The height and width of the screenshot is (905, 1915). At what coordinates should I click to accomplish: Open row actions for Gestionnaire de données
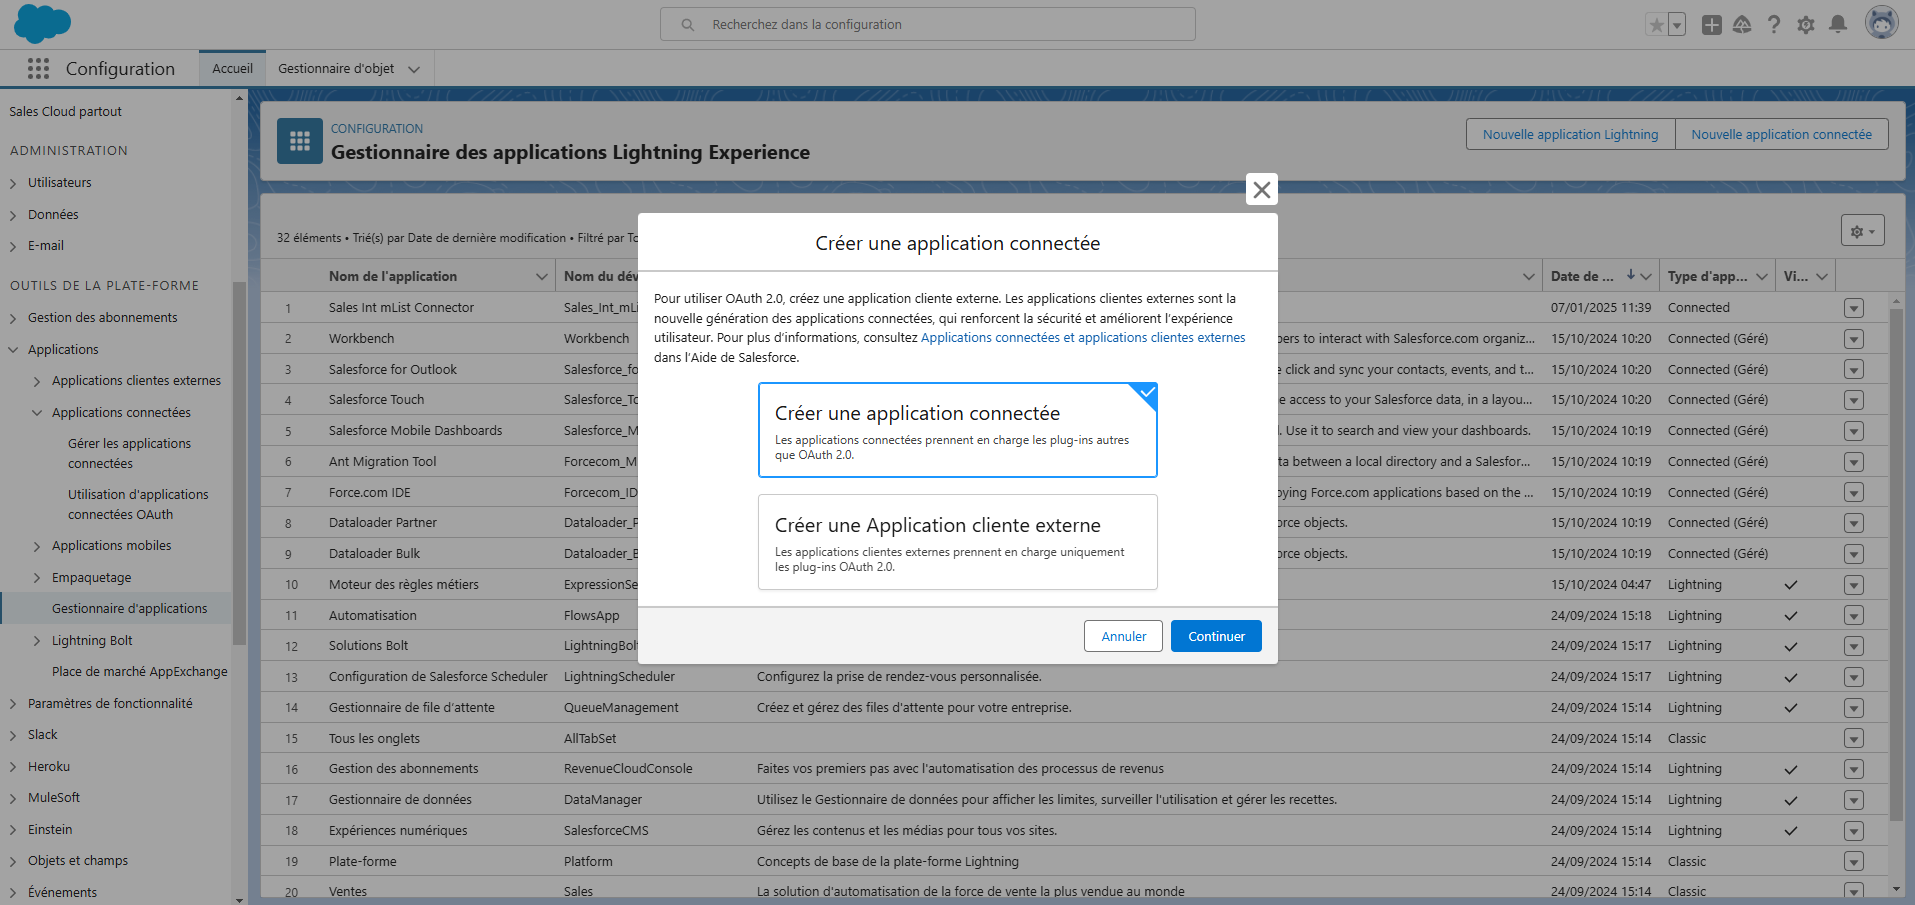click(x=1854, y=800)
